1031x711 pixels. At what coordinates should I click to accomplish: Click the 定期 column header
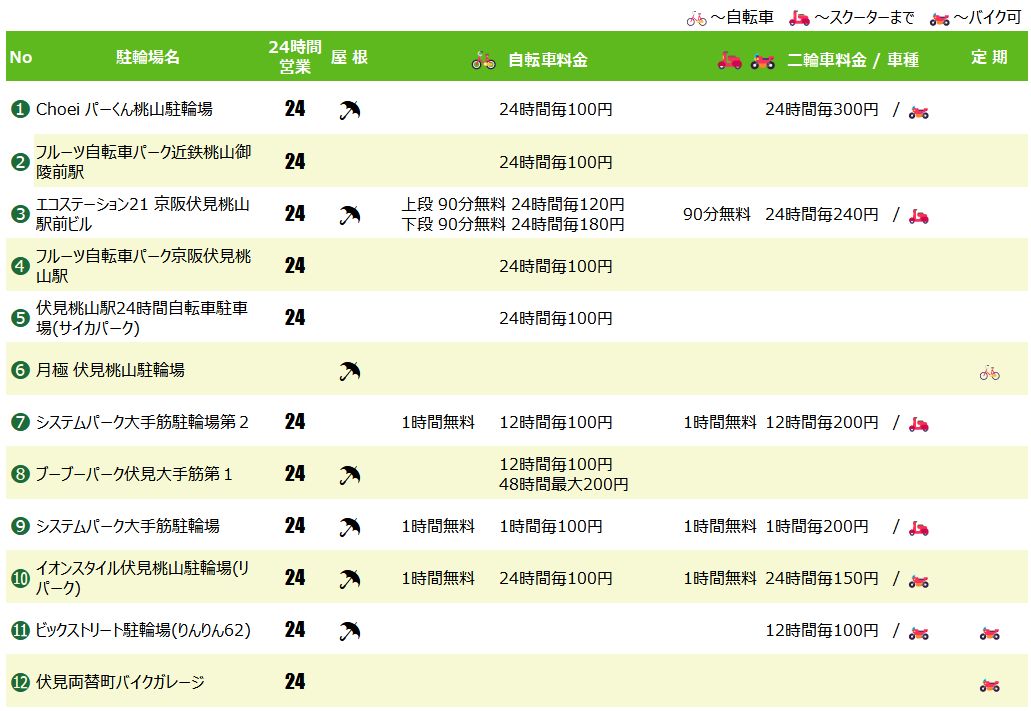989,58
